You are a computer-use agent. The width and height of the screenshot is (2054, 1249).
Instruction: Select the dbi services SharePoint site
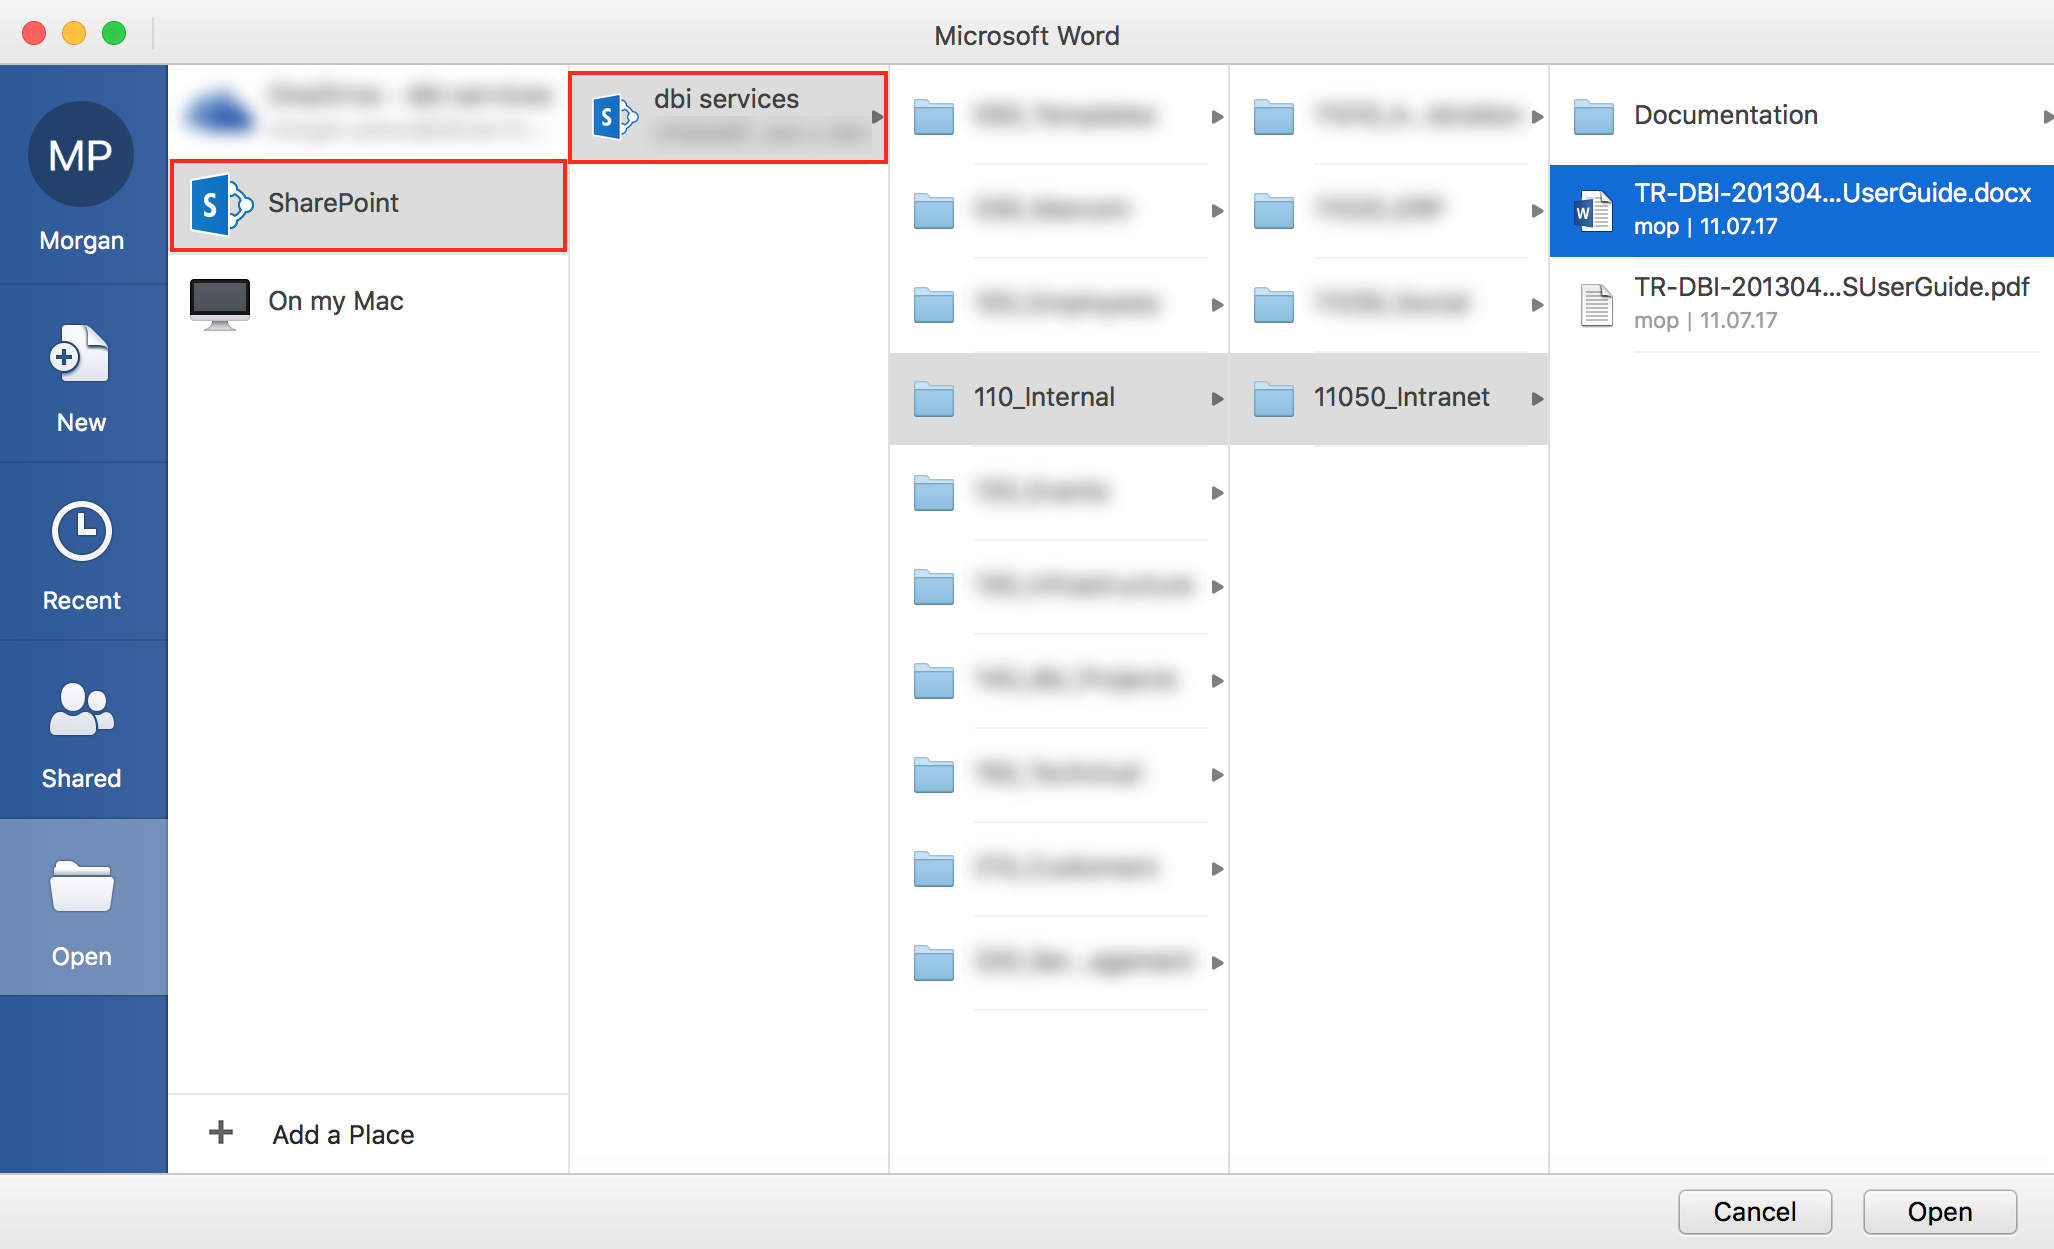(728, 117)
